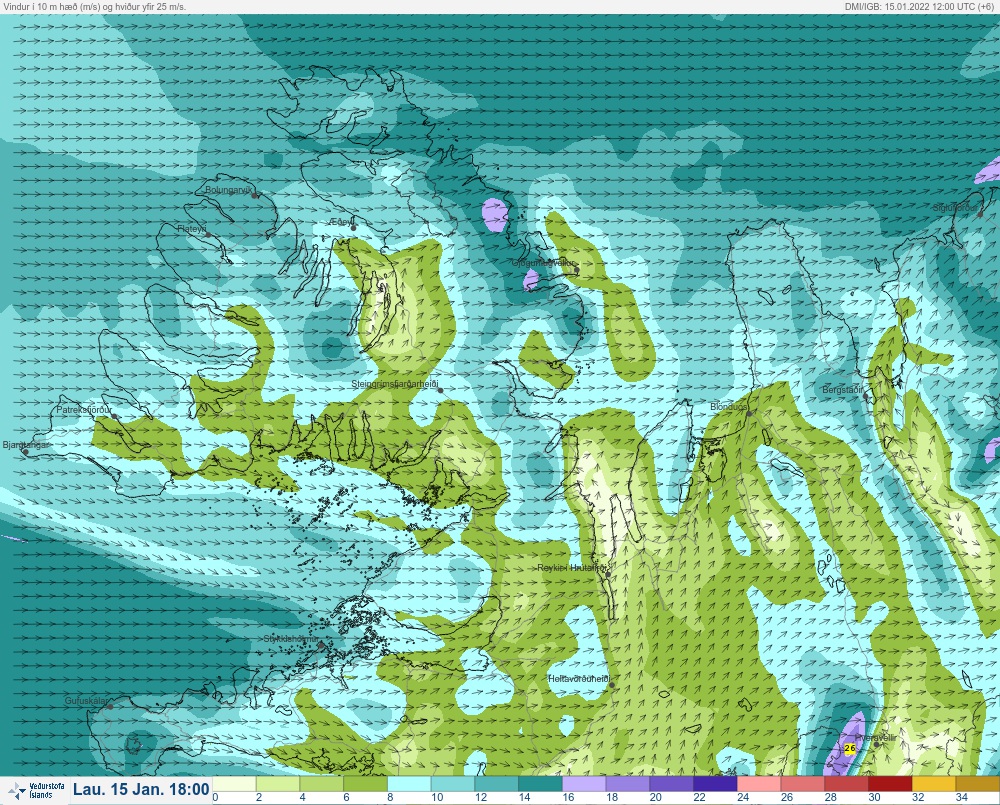Click the Steingrímsfjarðarheiði place name label
The width and height of the screenshot is (1000, 805).
395,385
